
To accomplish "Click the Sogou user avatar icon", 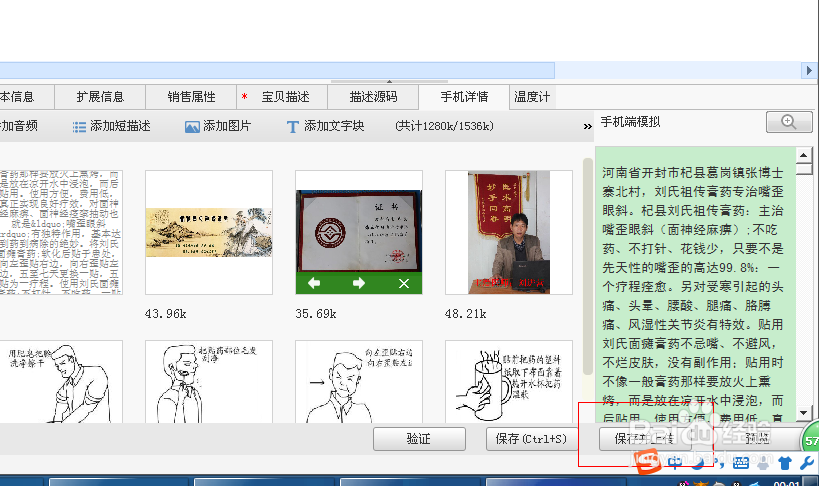I will [763, 463].
